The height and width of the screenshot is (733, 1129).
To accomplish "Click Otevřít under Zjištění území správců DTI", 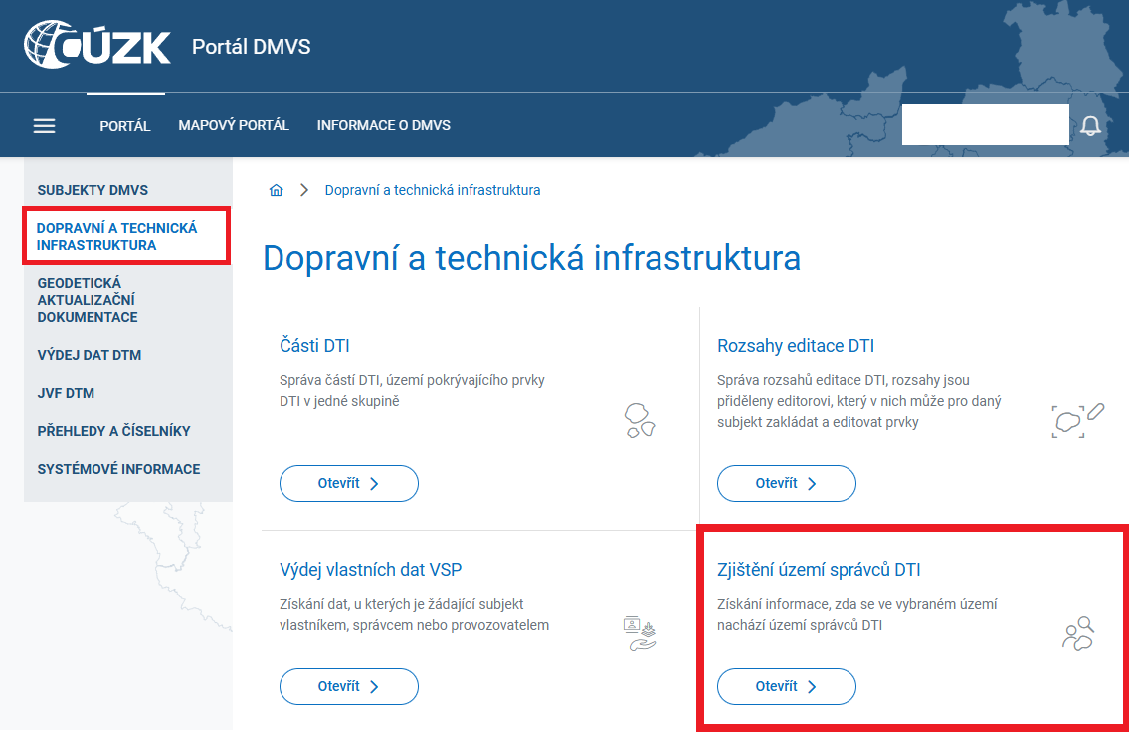I will click(786, 686).
